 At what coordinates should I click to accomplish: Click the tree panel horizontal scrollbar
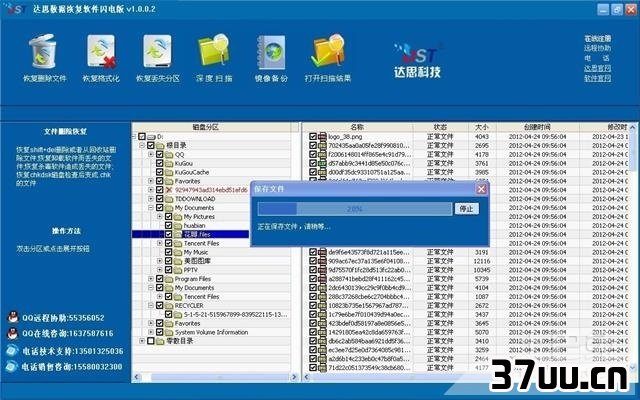(216, 377)
